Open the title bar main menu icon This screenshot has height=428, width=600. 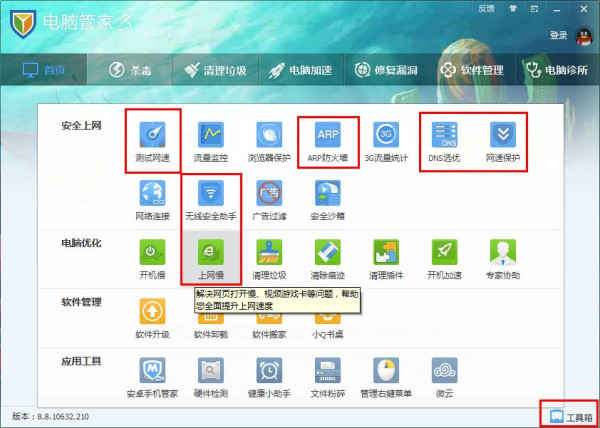pos(535,9)
